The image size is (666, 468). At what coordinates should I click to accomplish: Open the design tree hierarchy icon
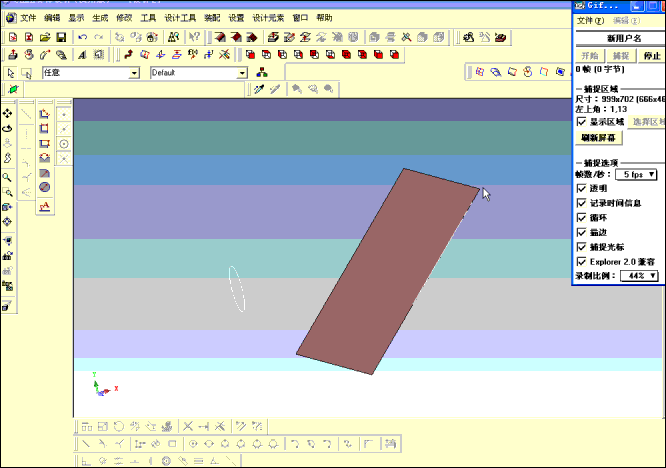coord(262,73)
